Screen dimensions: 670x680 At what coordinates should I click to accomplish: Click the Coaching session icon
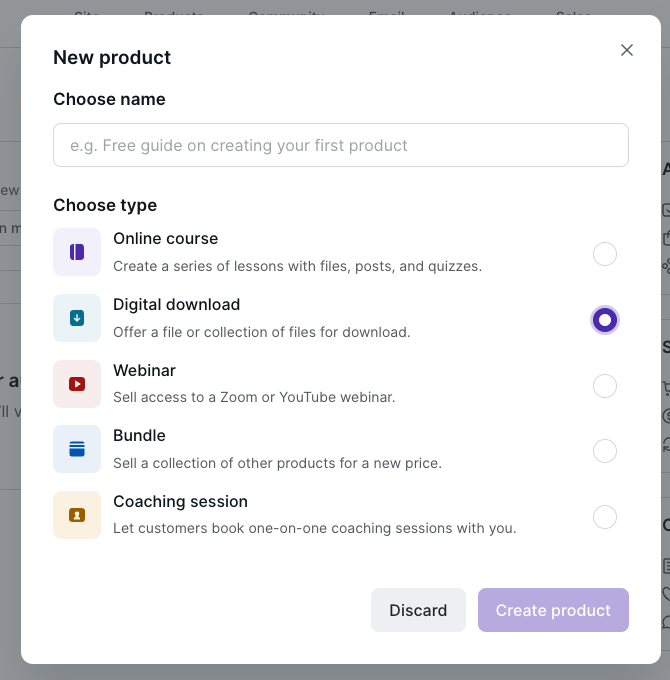[x=77, y=515]
